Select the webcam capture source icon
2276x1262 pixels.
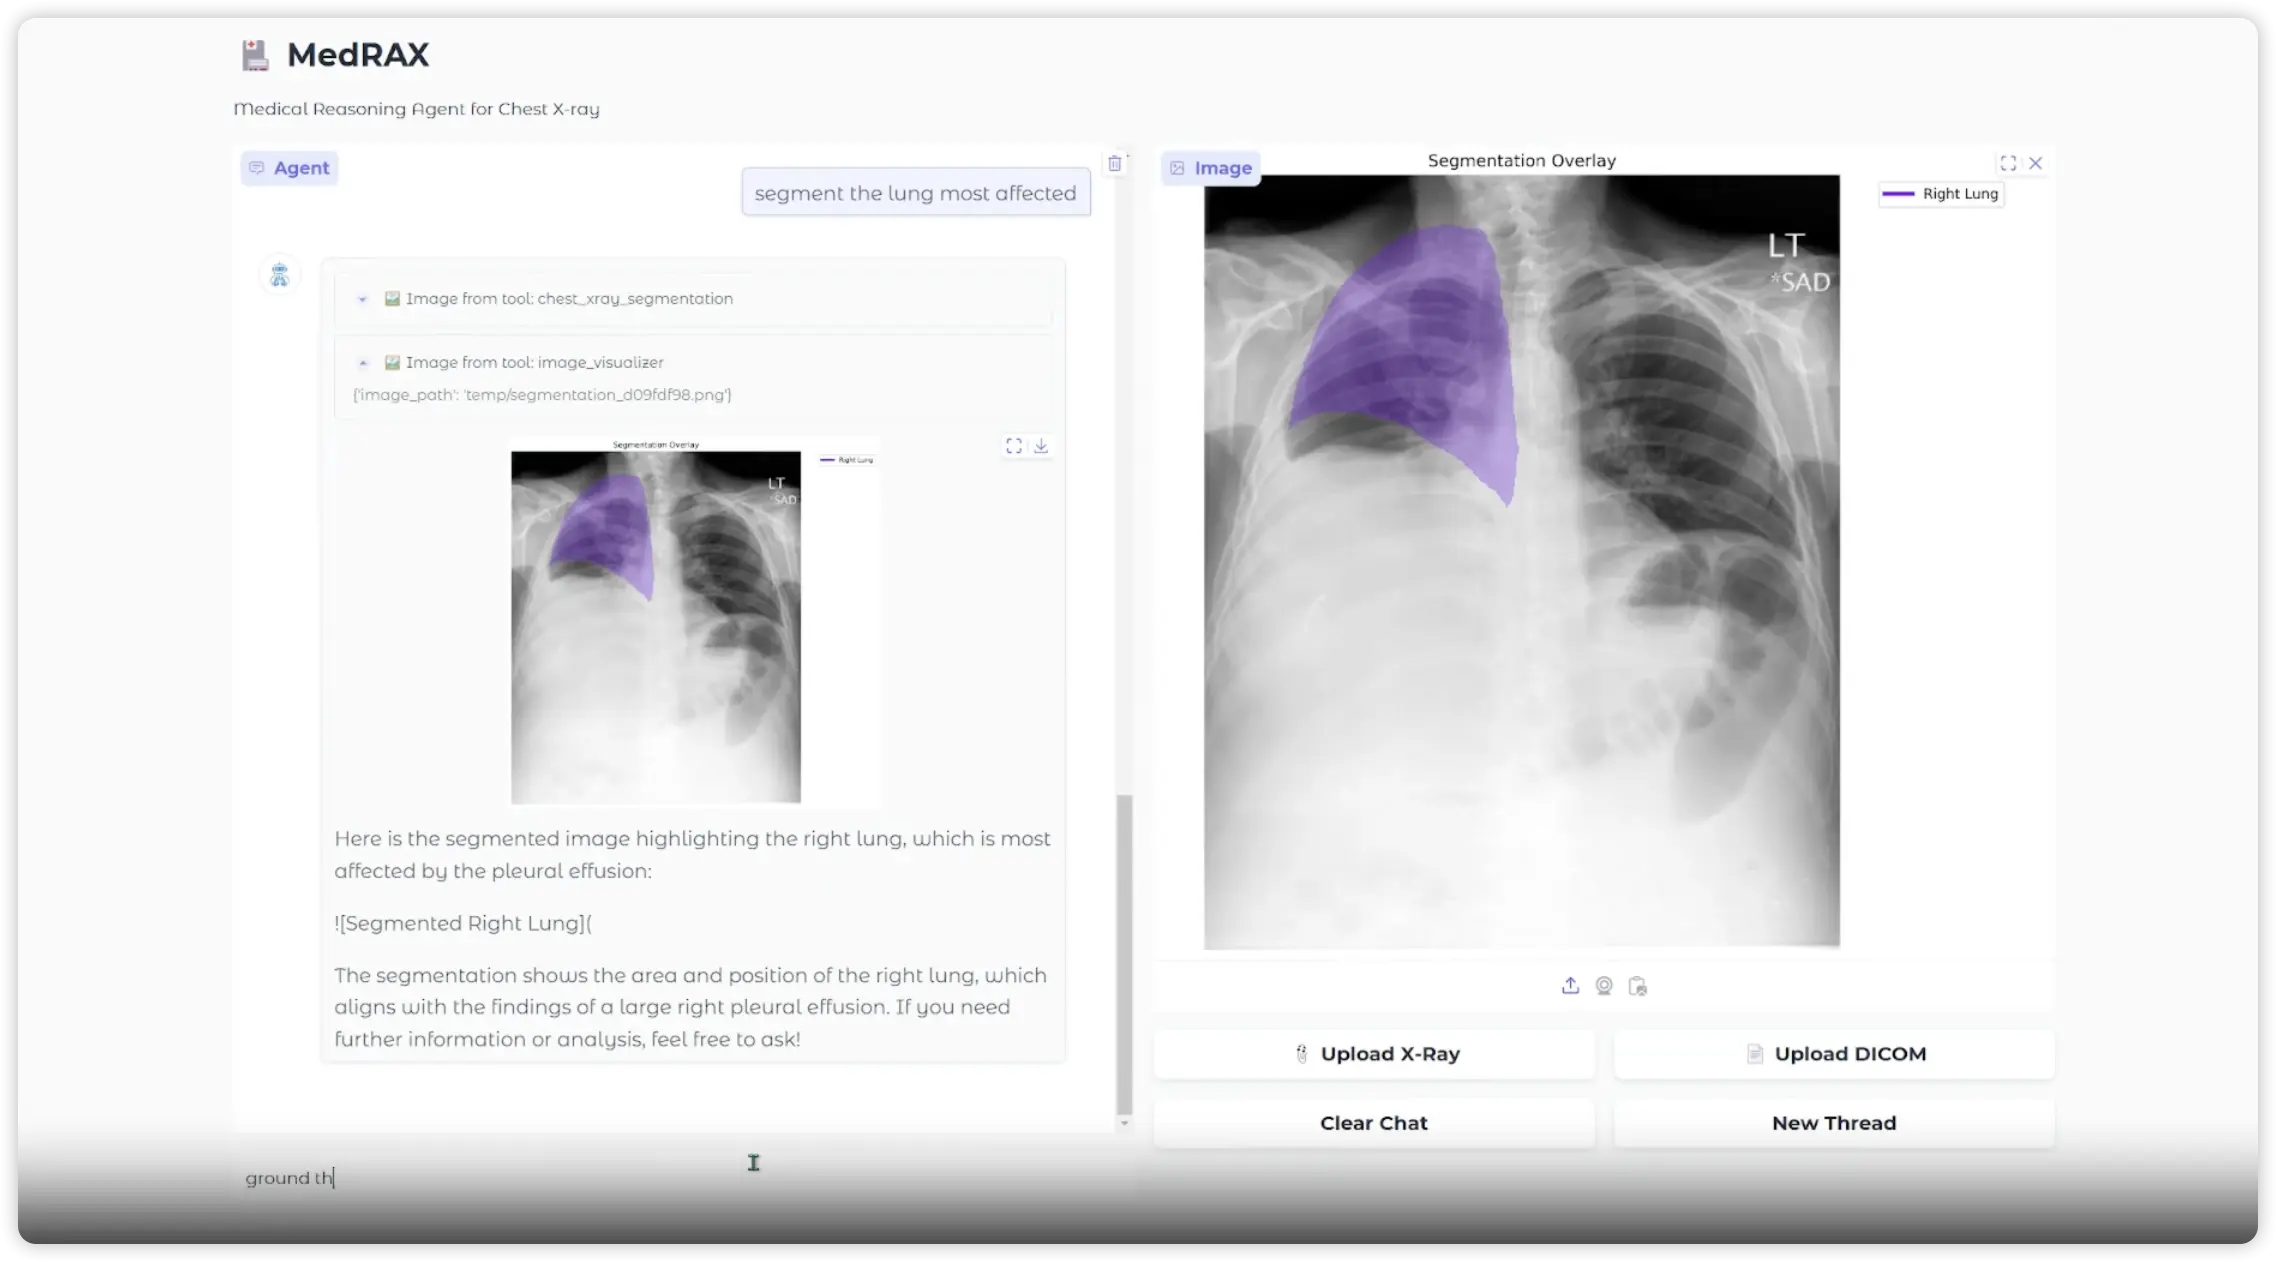(x=1604, y=986)
